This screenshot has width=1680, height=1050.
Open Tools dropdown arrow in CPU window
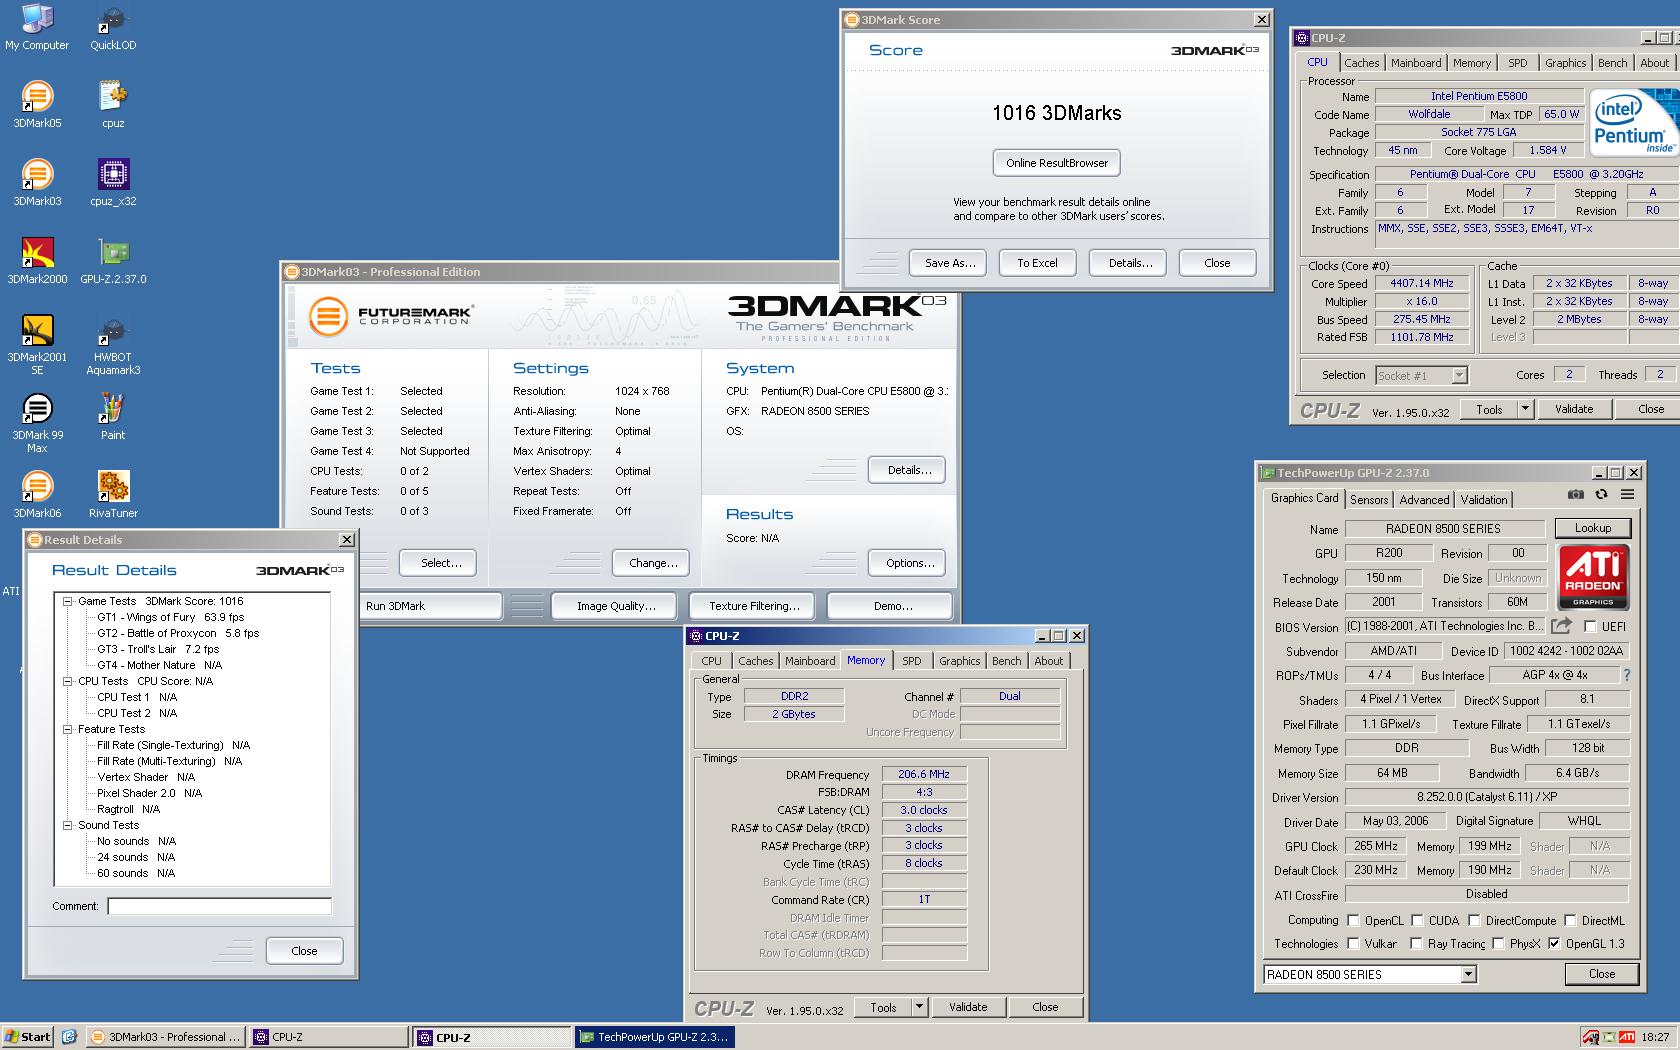[x=1524, y=409]
